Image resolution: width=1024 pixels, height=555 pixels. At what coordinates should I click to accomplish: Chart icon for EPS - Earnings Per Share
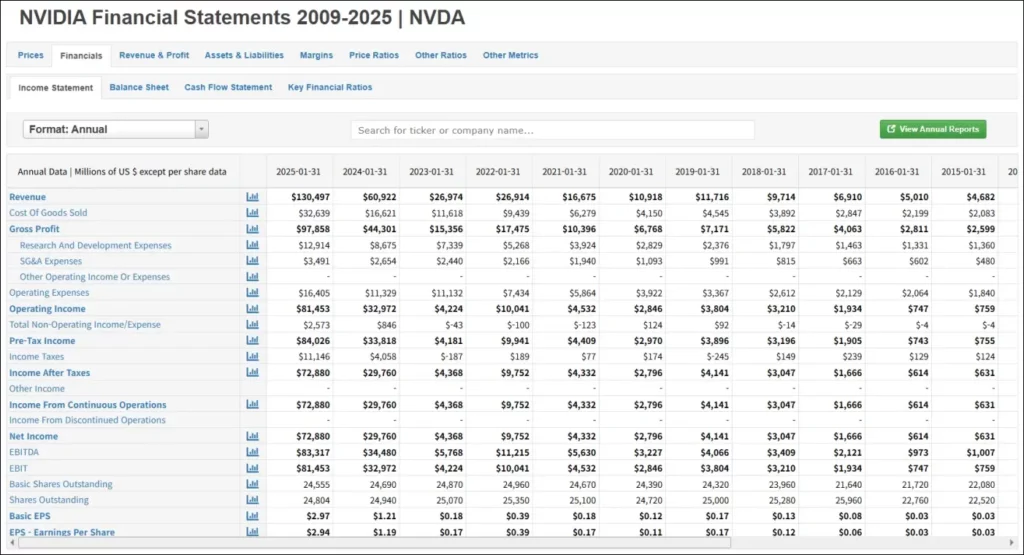click(x=252, y=531)
